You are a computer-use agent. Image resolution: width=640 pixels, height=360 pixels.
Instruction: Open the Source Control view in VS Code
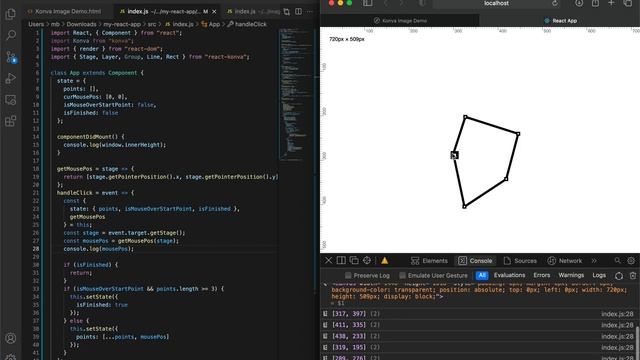coord(11,57)
